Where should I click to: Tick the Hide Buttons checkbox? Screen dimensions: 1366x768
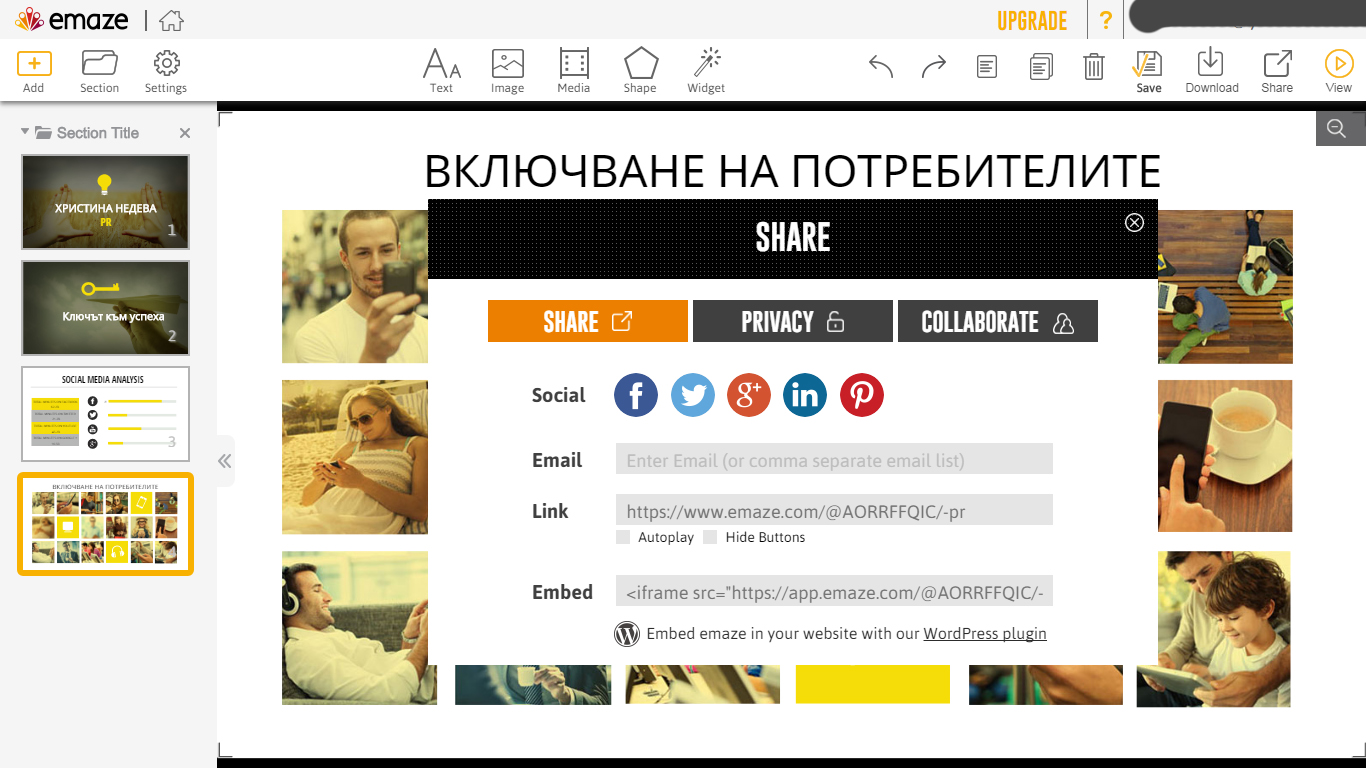(710, 537)
